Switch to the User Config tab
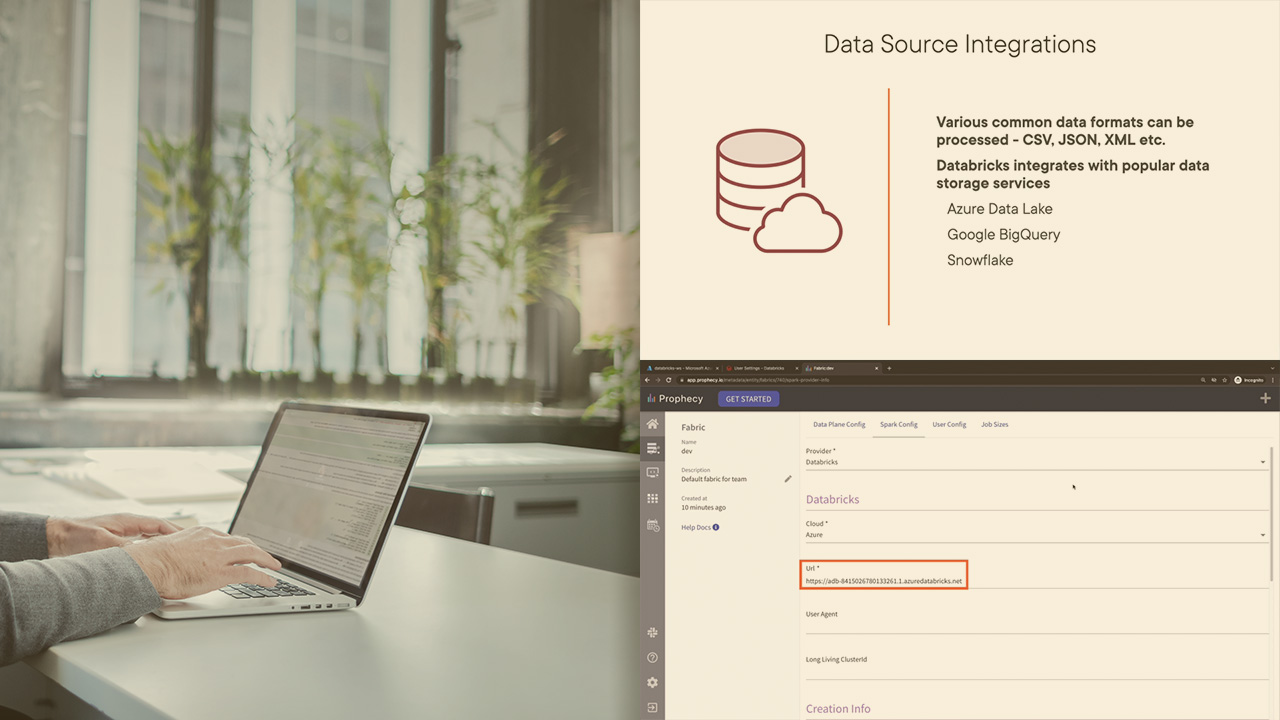This screenshot has width=1280, height=720. (949, 424)
